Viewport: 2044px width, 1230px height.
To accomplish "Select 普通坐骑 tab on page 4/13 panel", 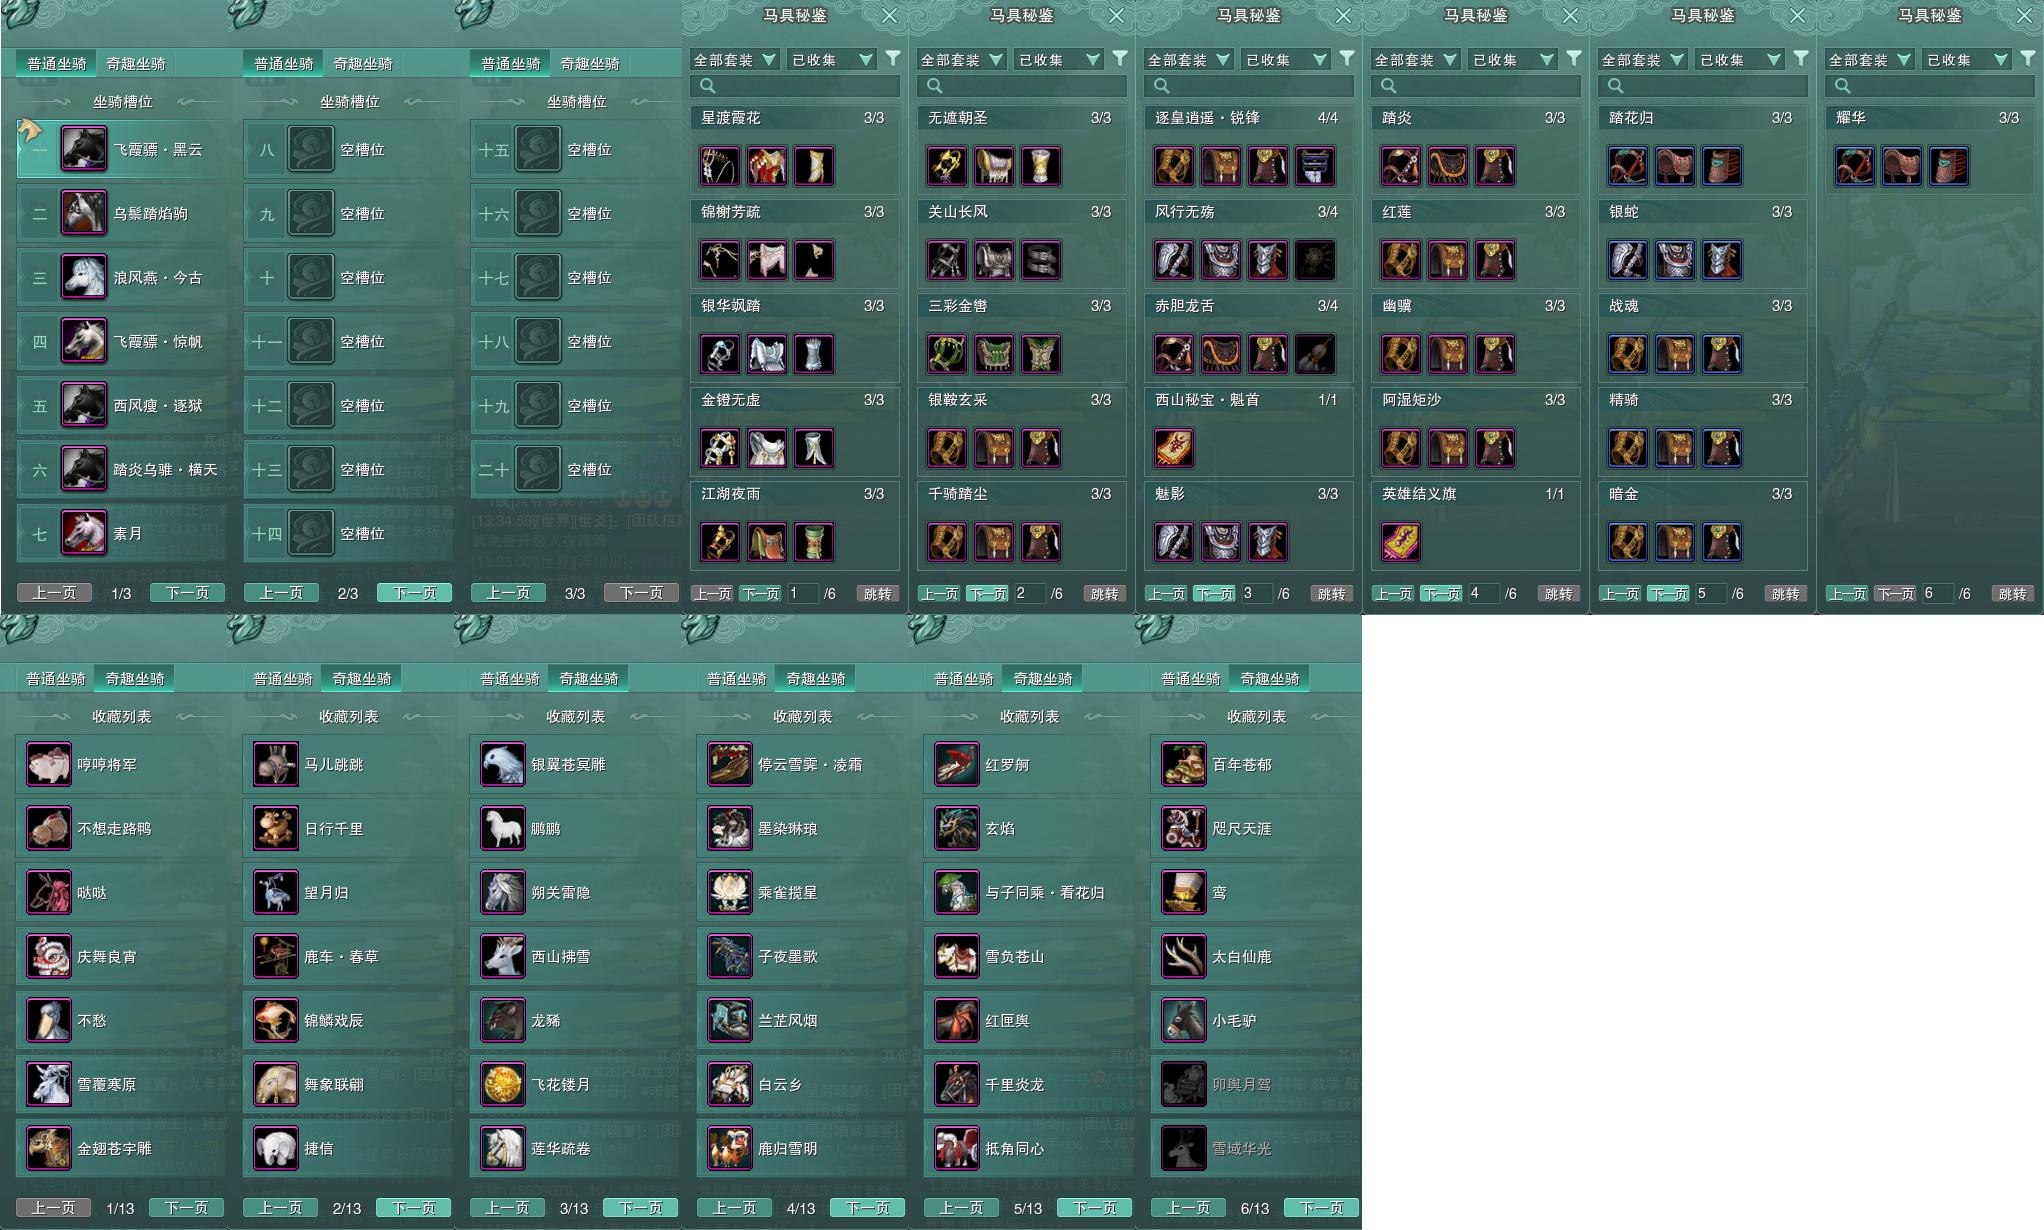I will [737, 678].
